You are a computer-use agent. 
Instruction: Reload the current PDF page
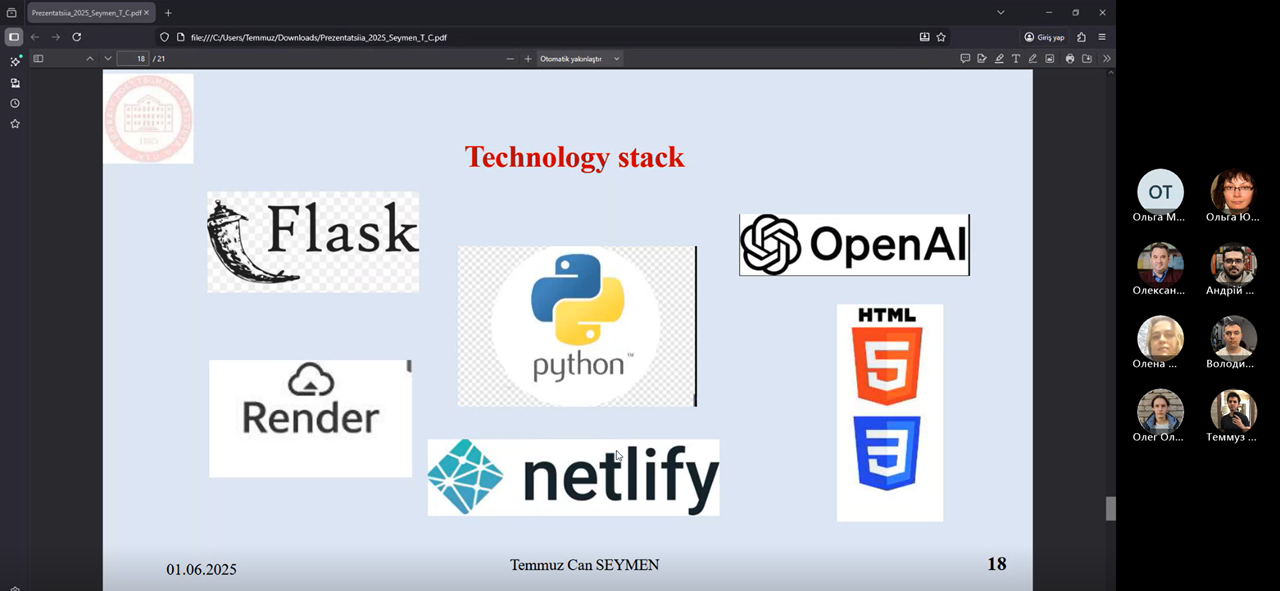[x=77, y=37]
